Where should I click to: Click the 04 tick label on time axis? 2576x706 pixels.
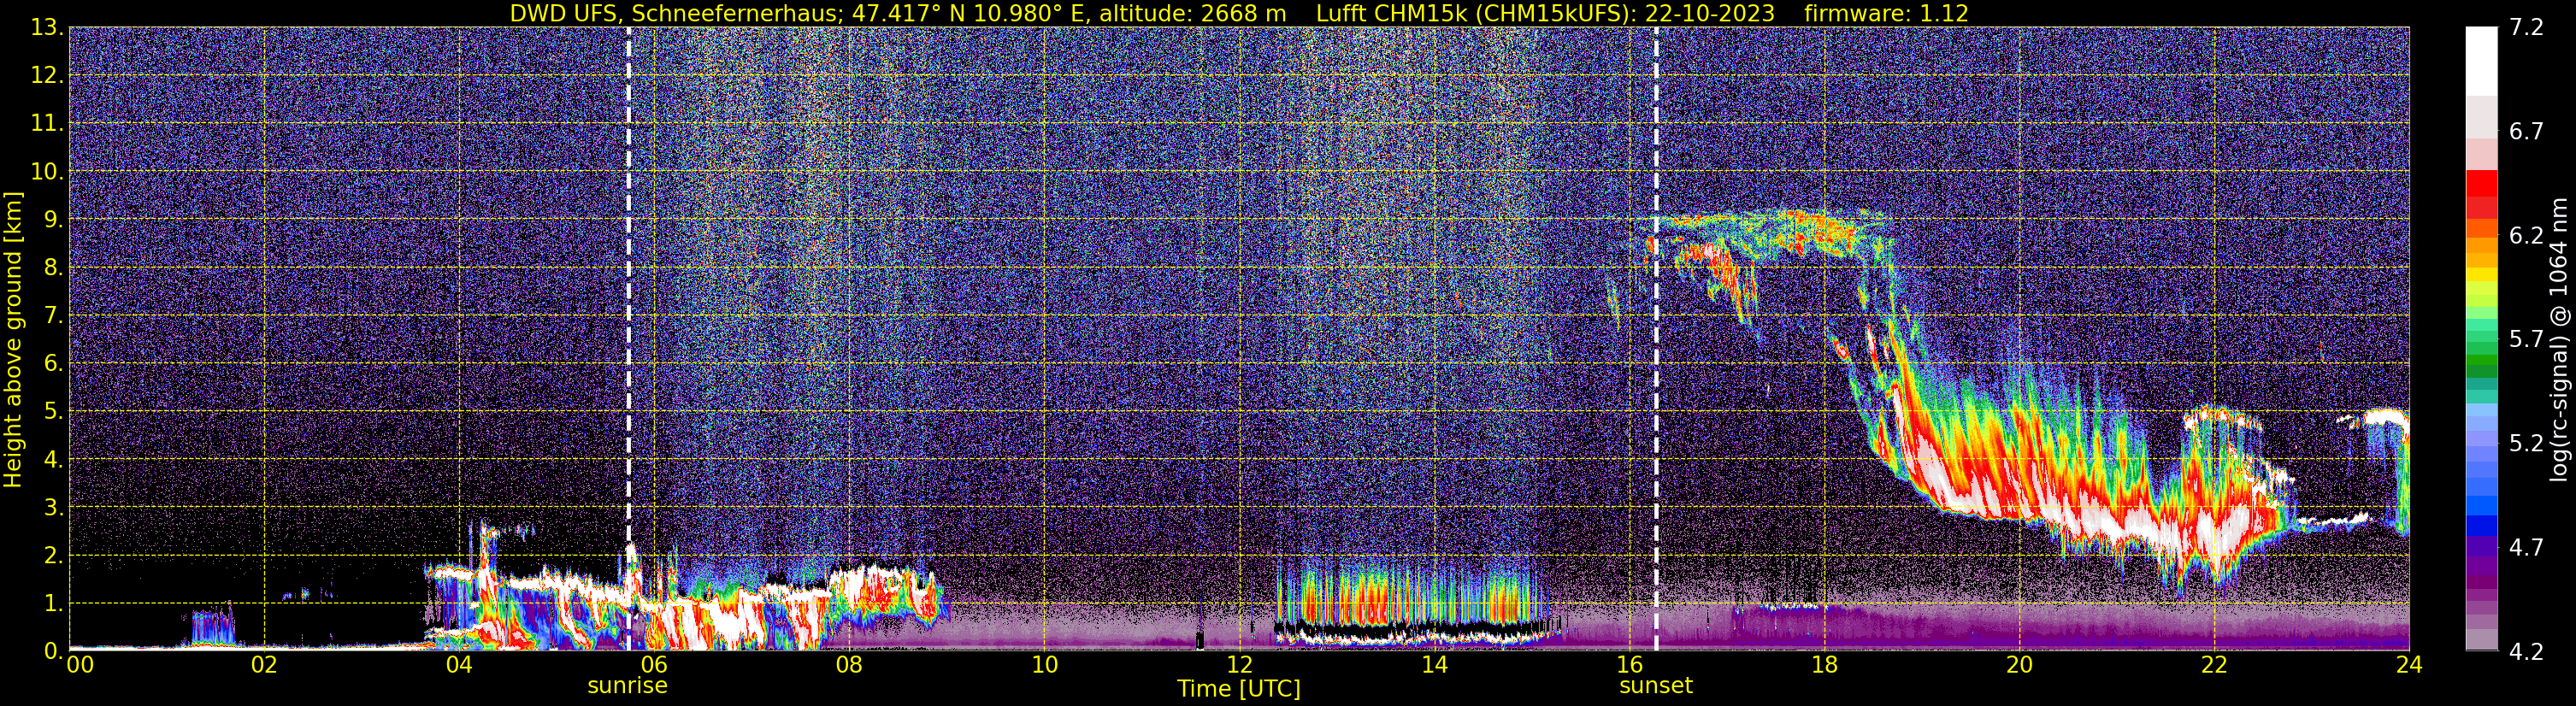459,665
